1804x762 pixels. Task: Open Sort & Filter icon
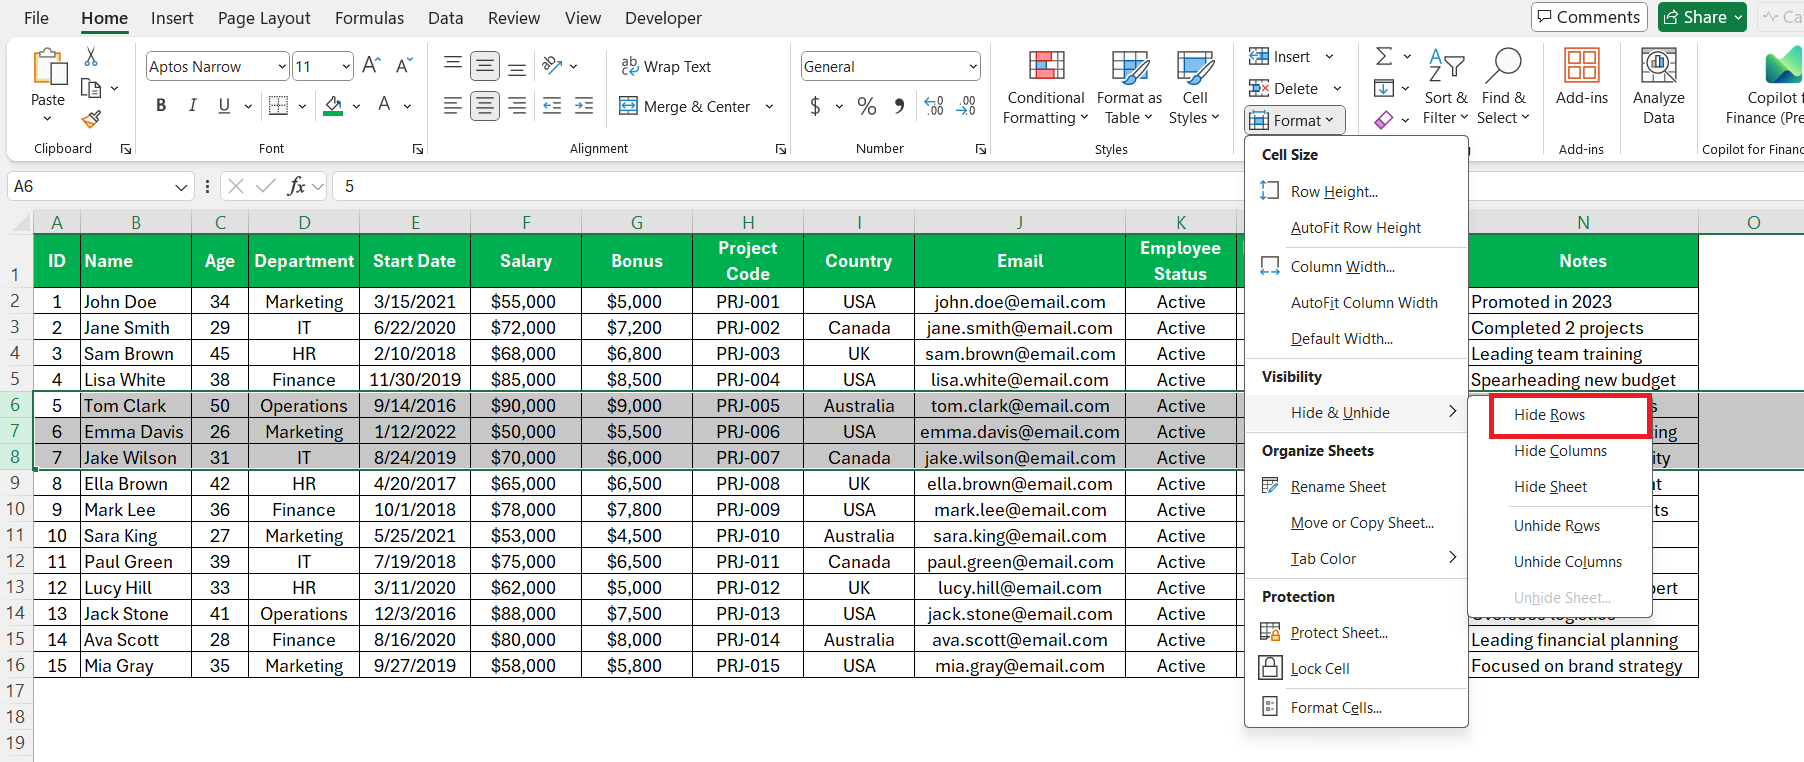[1446, 66]
